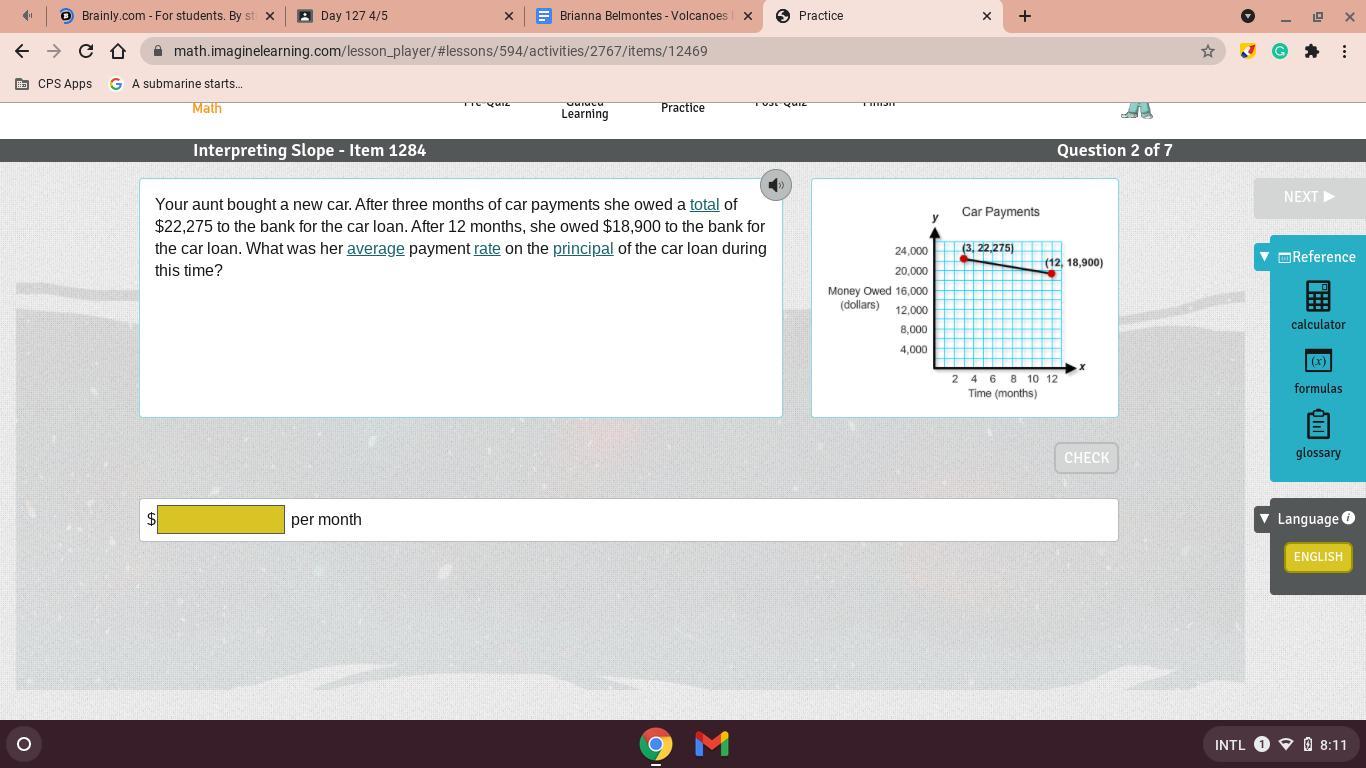
Task: Open the calculator reference tool
Action: [x=1318, y=305]
